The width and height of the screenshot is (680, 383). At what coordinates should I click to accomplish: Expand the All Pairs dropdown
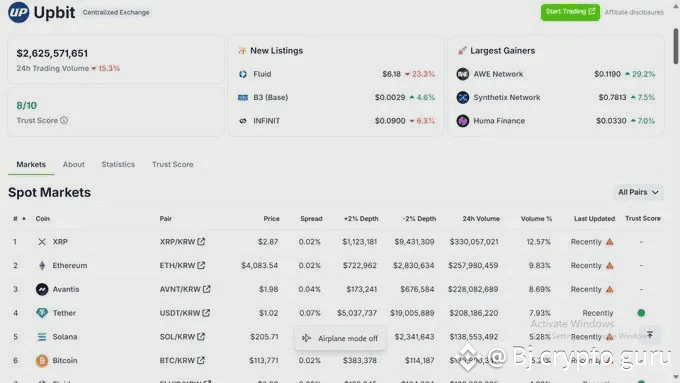coord(638,192)
